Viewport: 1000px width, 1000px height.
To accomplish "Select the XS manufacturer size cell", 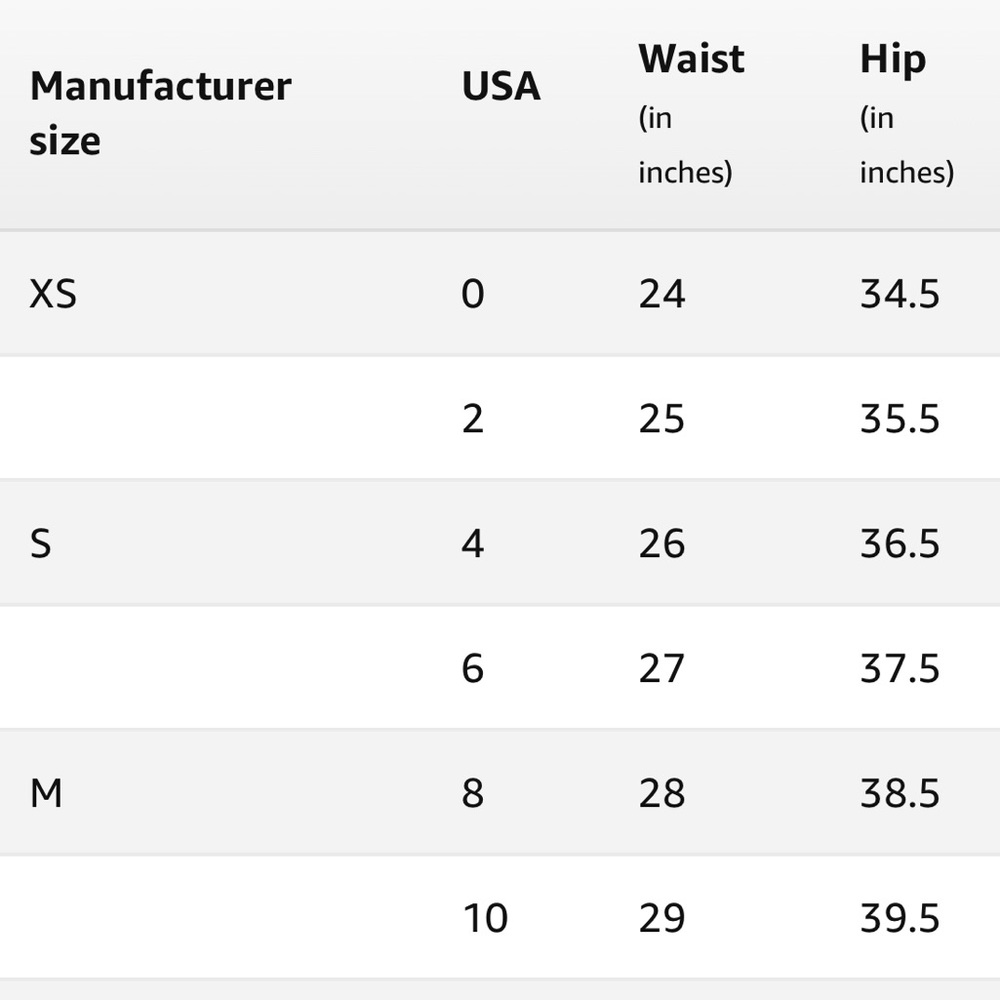I will (x=53, y=294).
